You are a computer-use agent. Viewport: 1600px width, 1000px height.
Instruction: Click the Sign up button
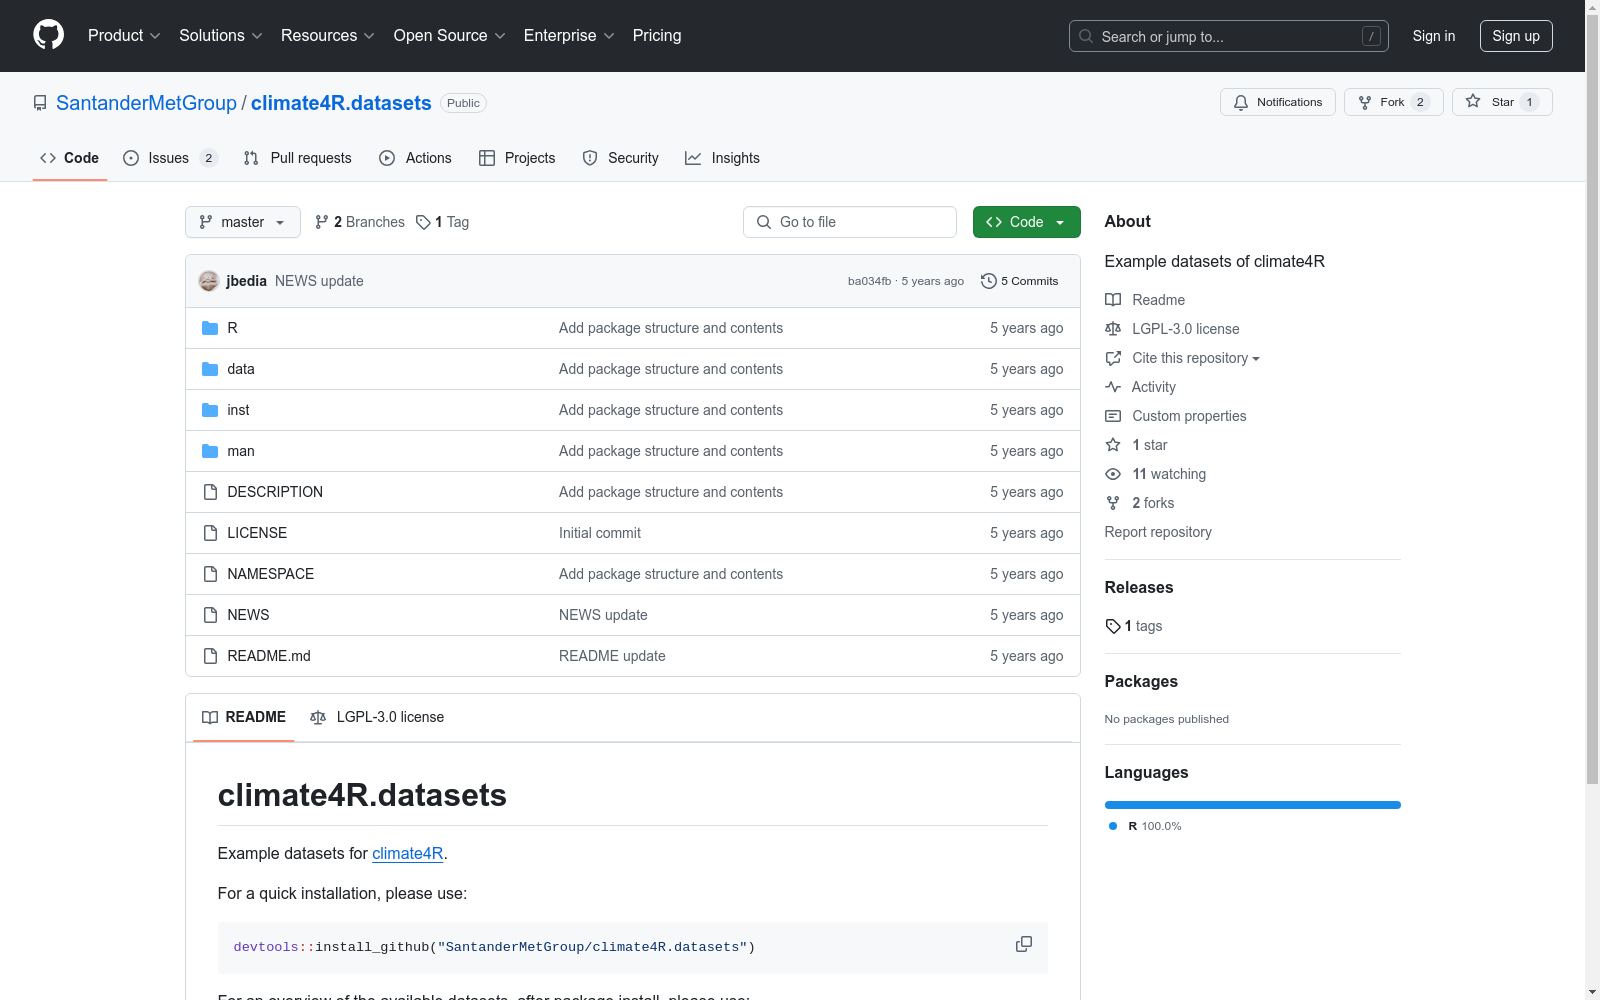coord(1516,36)
